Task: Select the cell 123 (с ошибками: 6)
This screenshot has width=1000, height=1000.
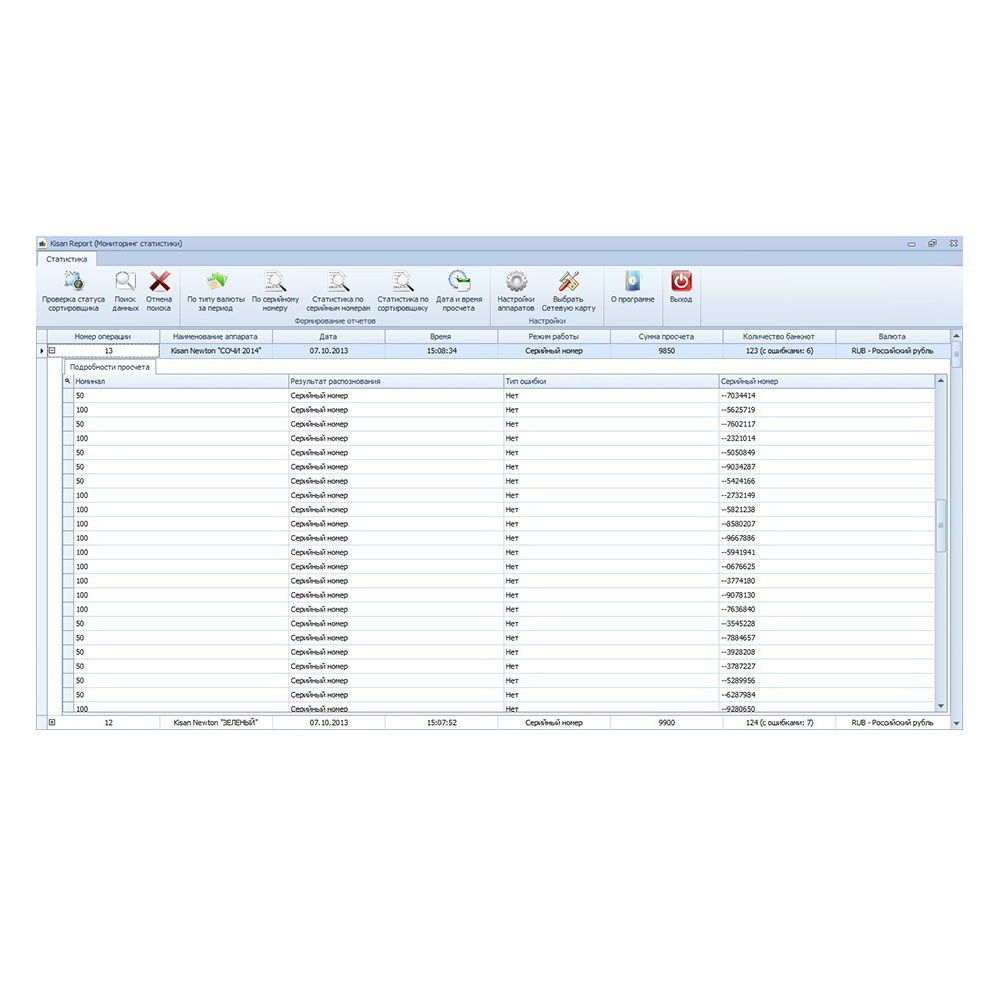Action: tap(779, 351)
